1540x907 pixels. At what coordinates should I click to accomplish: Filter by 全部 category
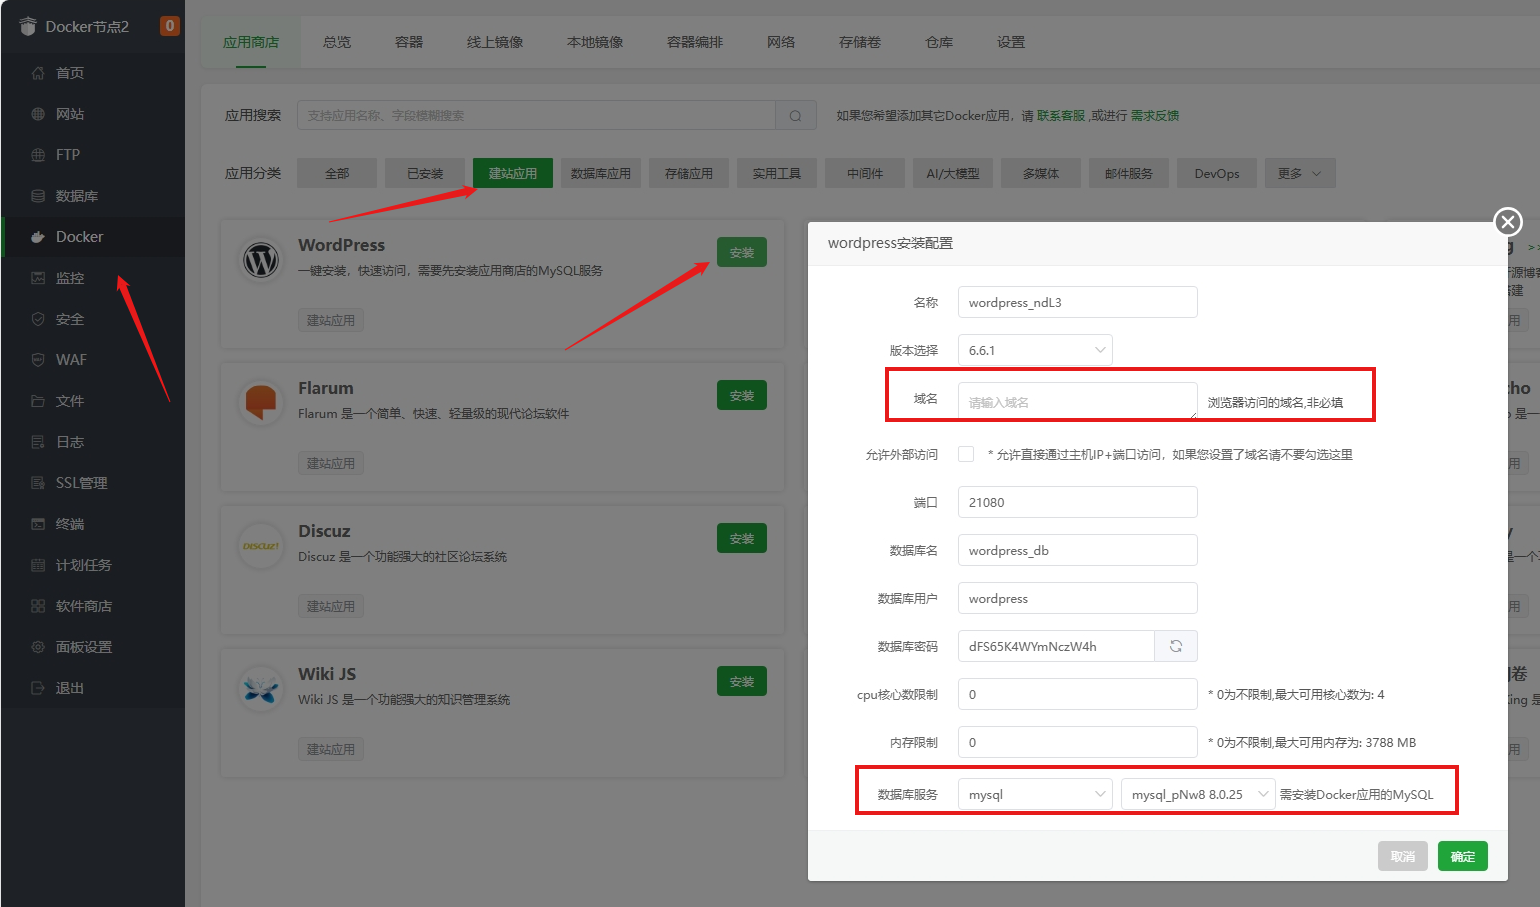(337, 173)
